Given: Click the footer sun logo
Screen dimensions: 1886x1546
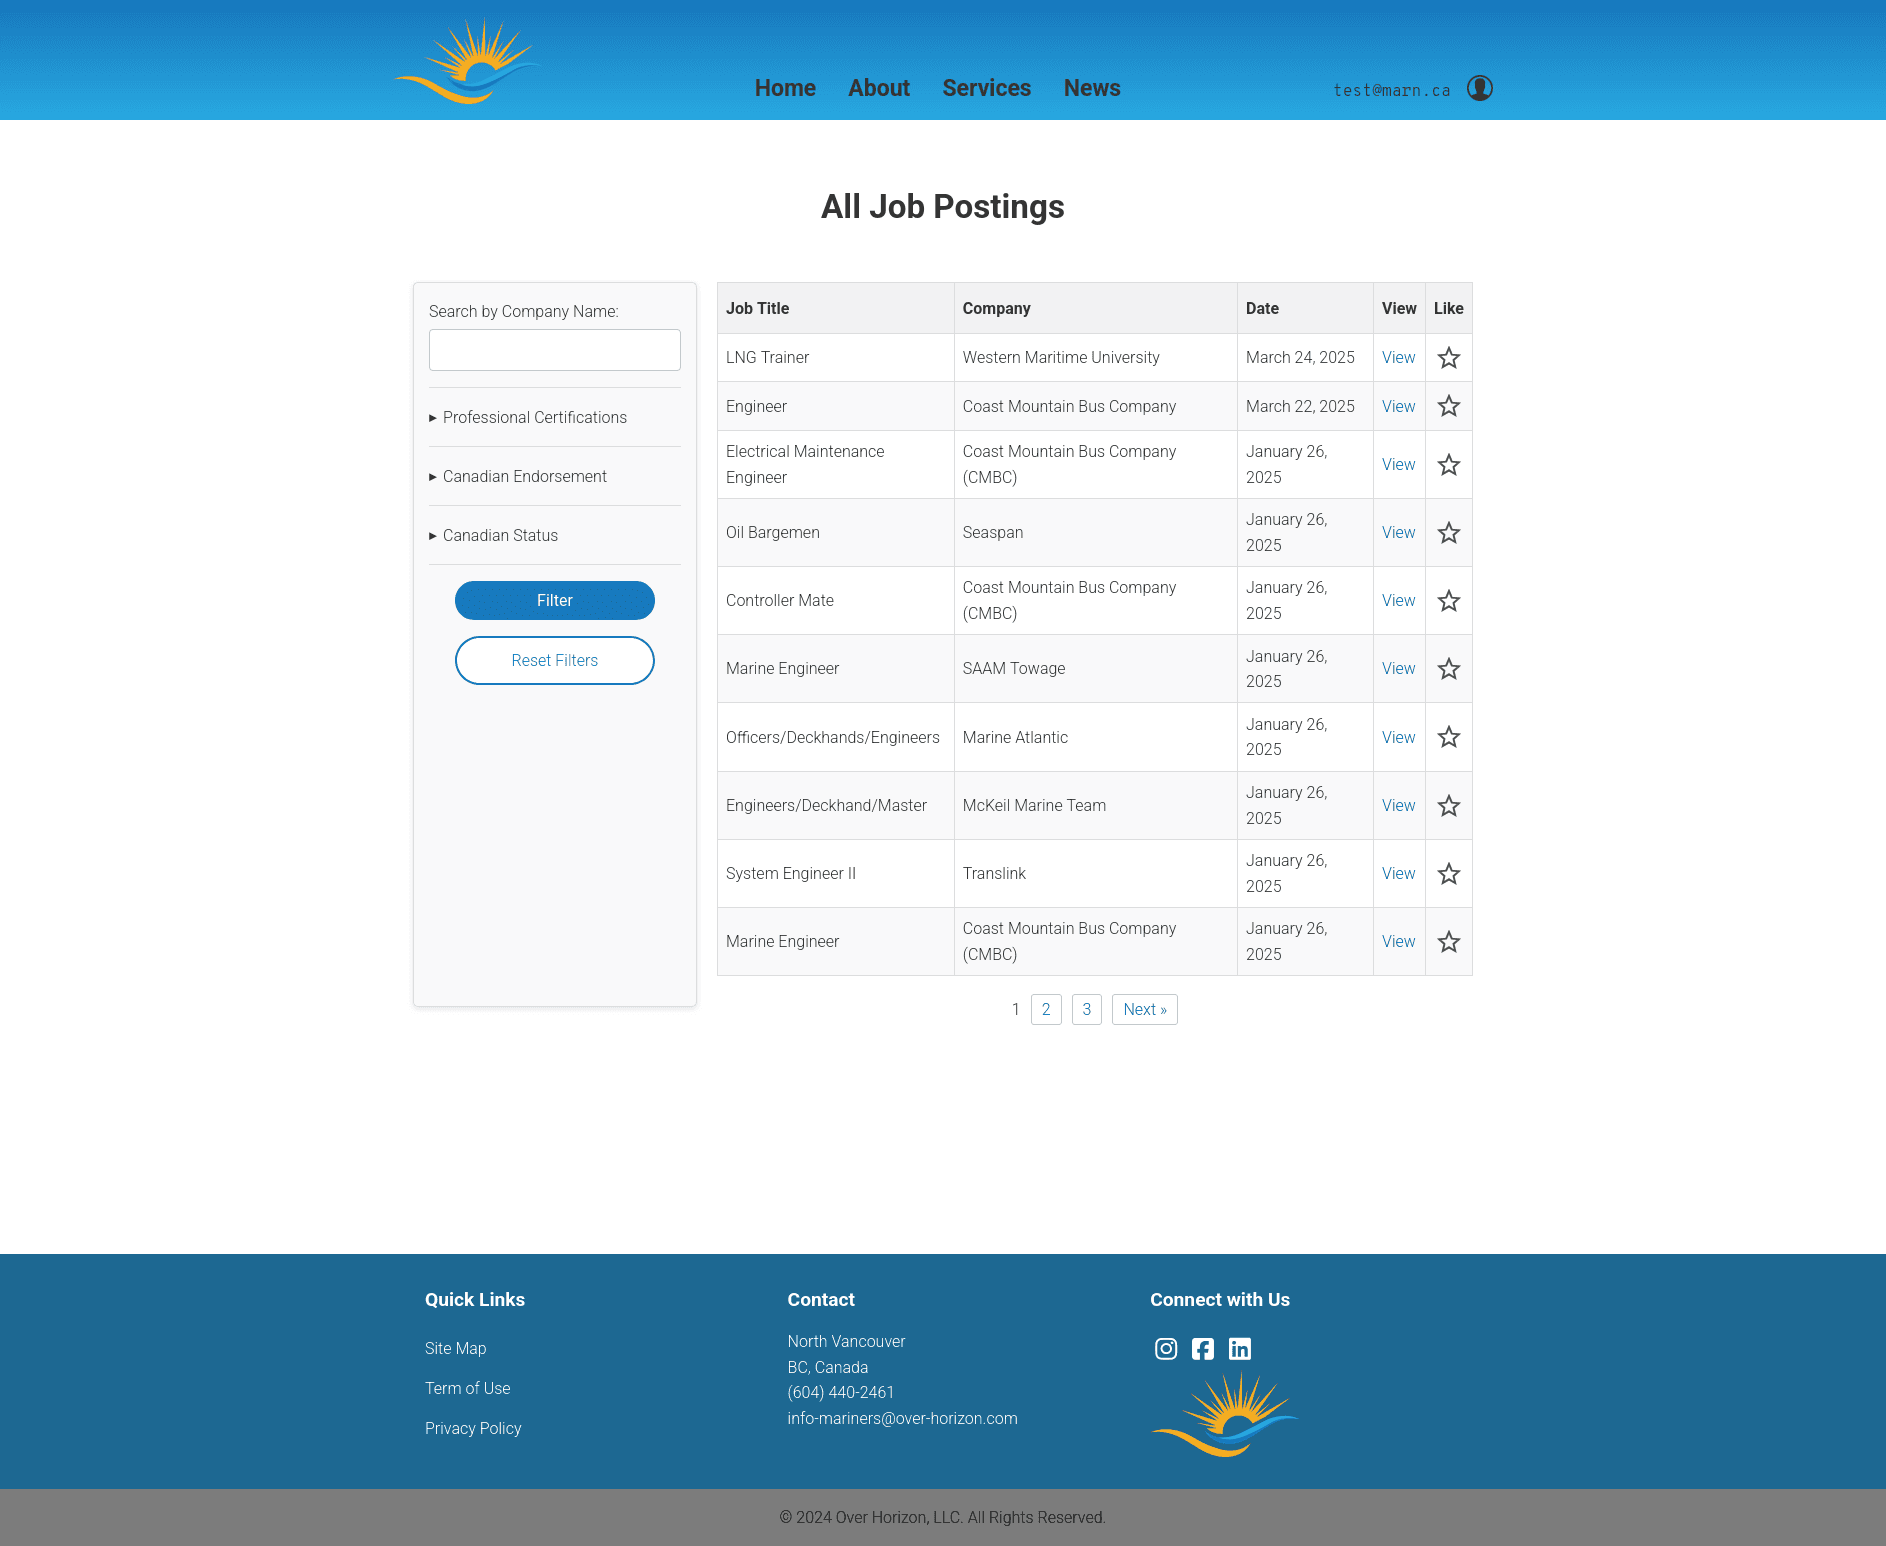Looking at the screenshot, I should click(1224, 1415).
